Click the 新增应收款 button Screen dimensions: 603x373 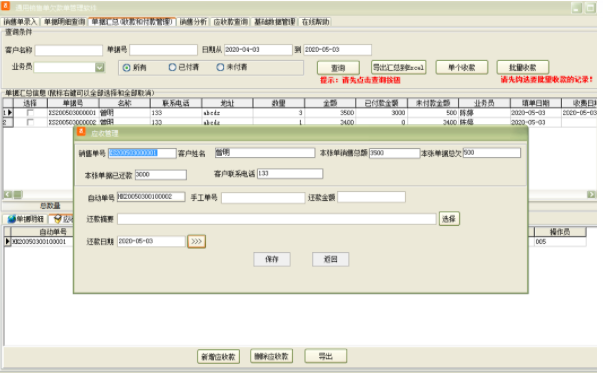pos(218,356)
